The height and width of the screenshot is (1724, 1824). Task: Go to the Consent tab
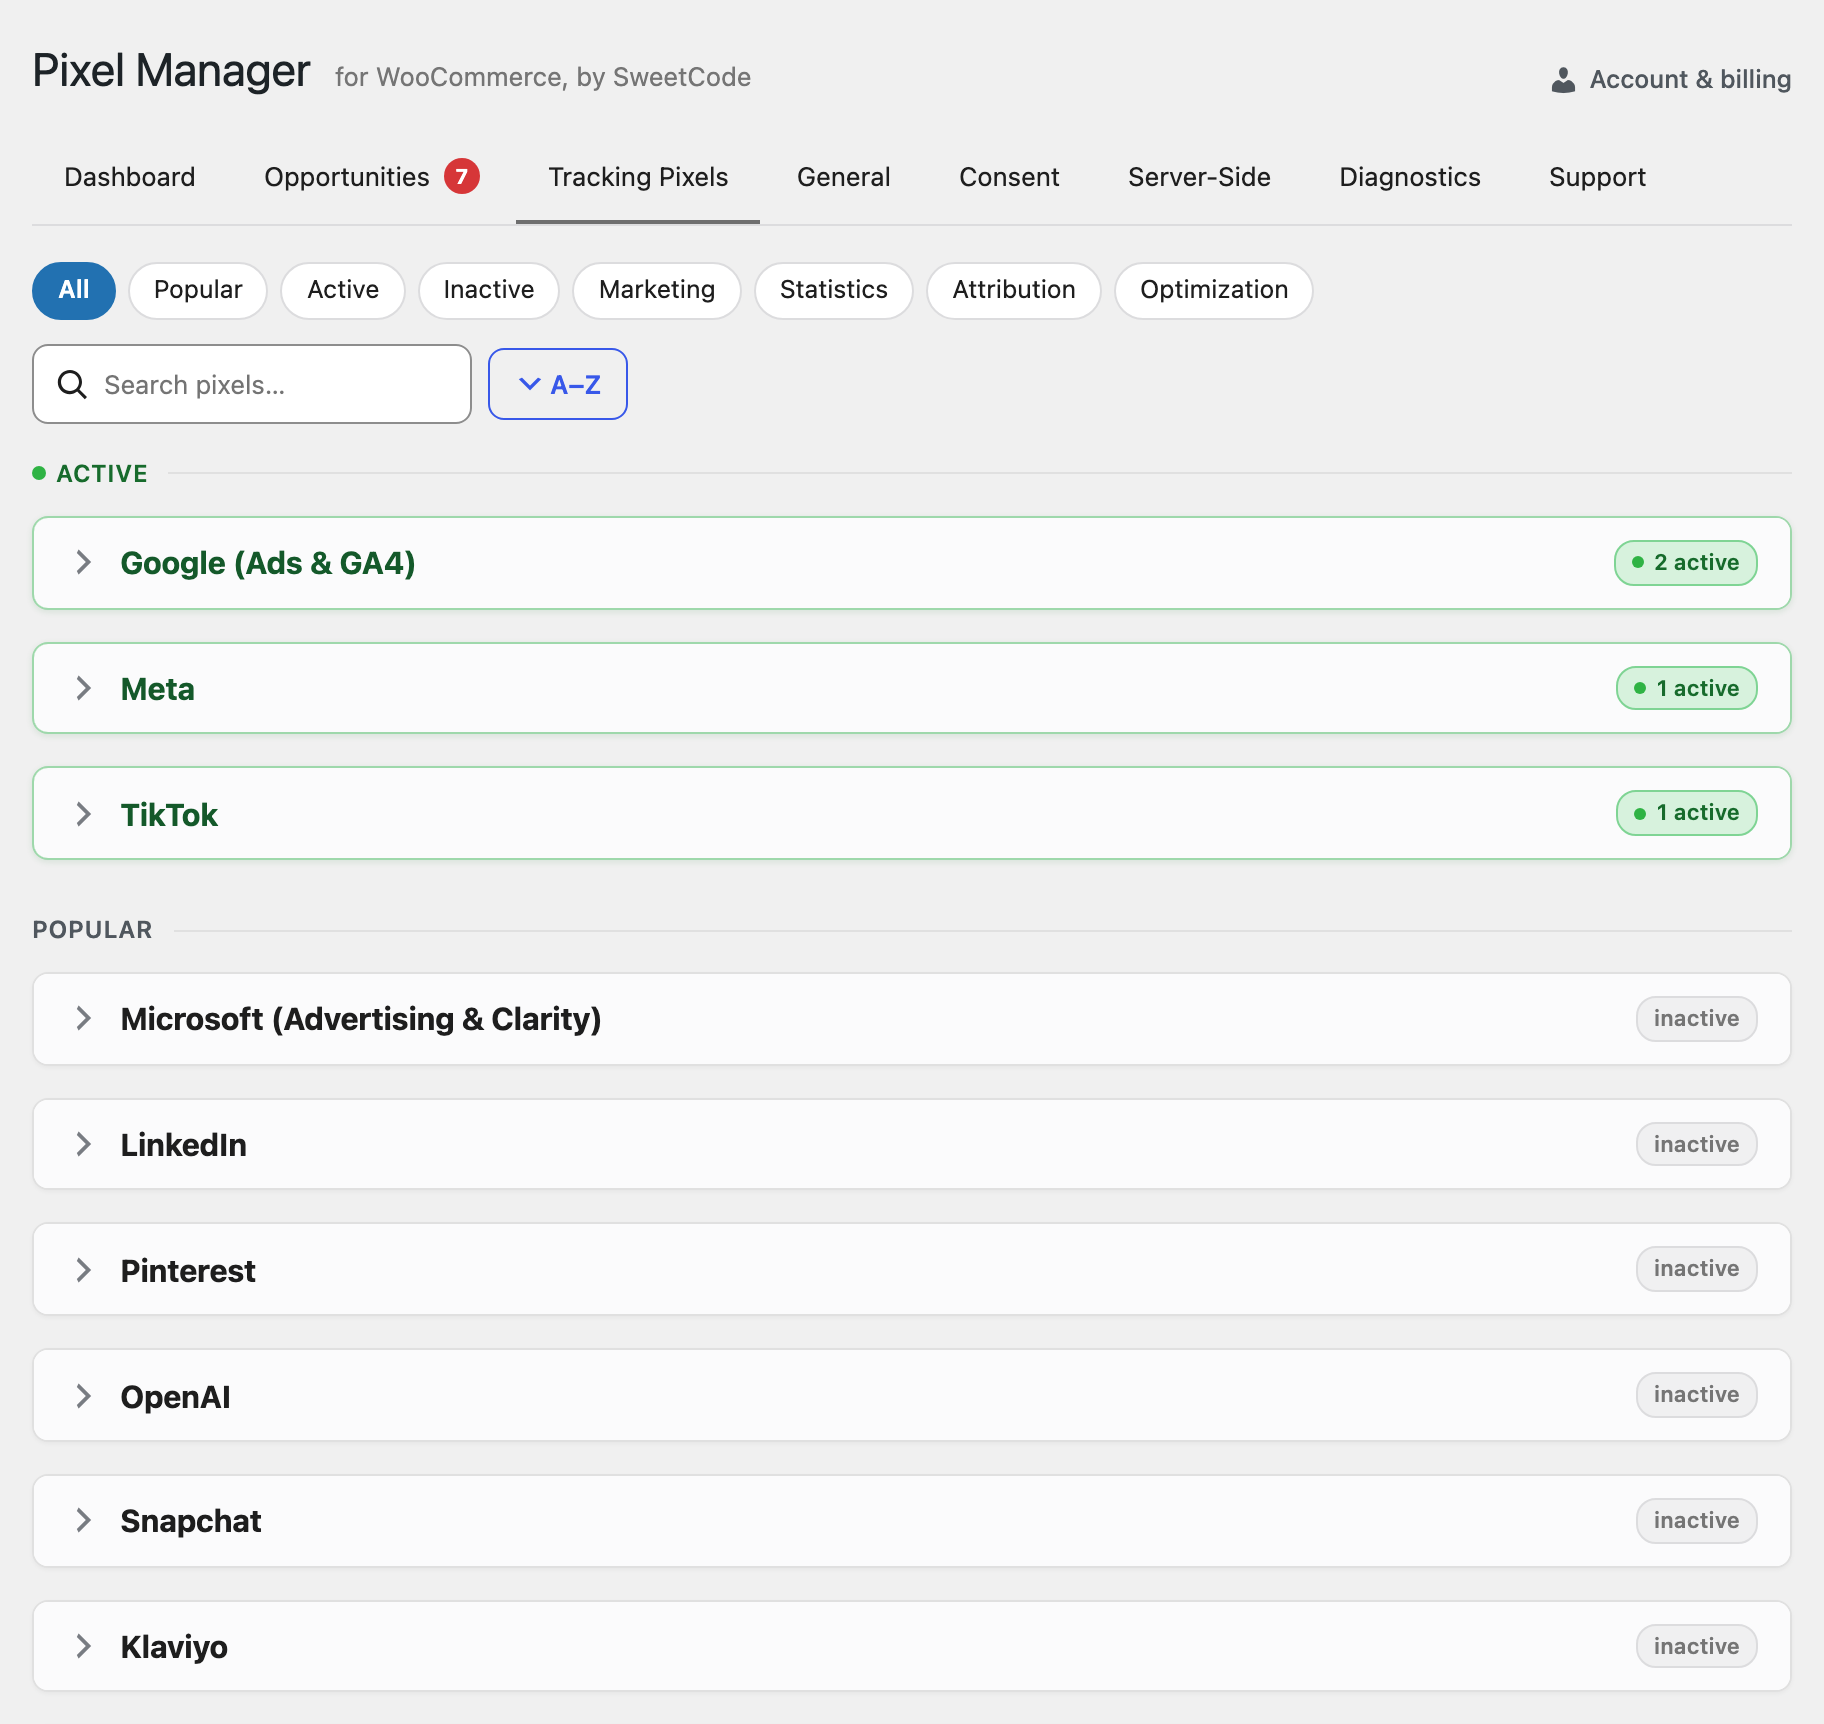[x=1009, y=177]
